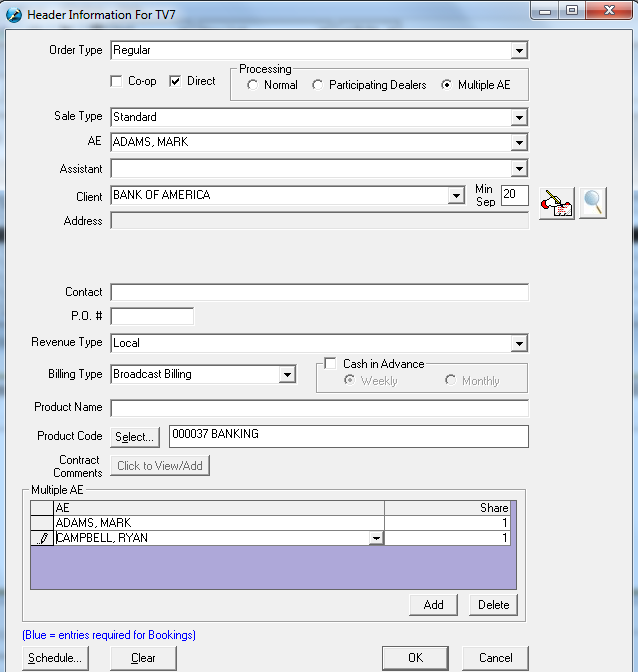Open the Client dropdown showing BANK OF AMERICA

point(456,195)
